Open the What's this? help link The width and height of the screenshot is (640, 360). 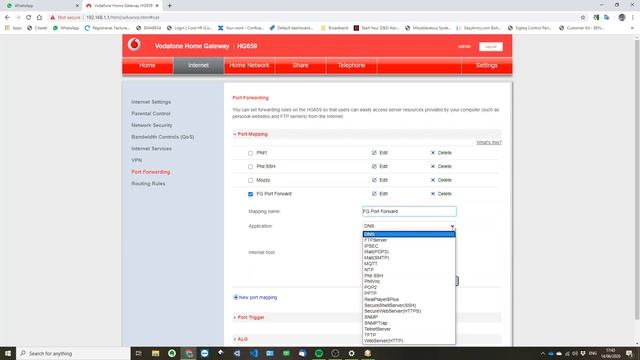[x=489, y=142]
